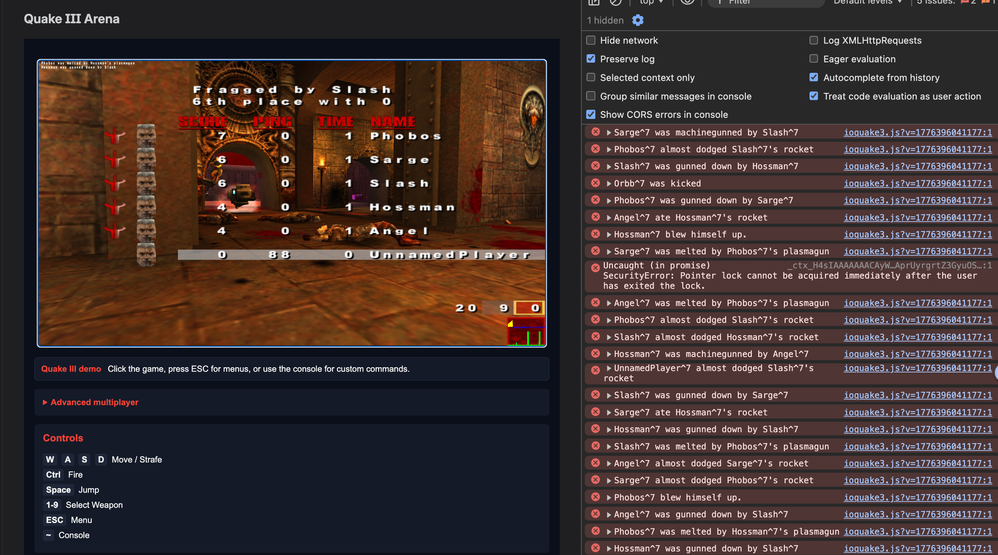Click error icon beside 'Uncaught (in promise)' message
This screenshot has width=998, height=555.
tap(595, 268)
